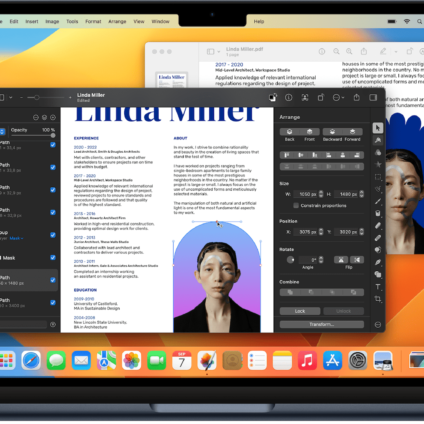The image size is (424, 424).
Task: Select the Arrange cursor tool
Action: point(378,128)
